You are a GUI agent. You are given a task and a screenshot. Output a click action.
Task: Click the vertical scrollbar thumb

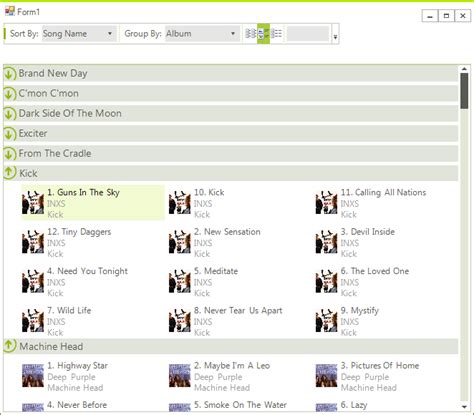[x=464, y=91]
